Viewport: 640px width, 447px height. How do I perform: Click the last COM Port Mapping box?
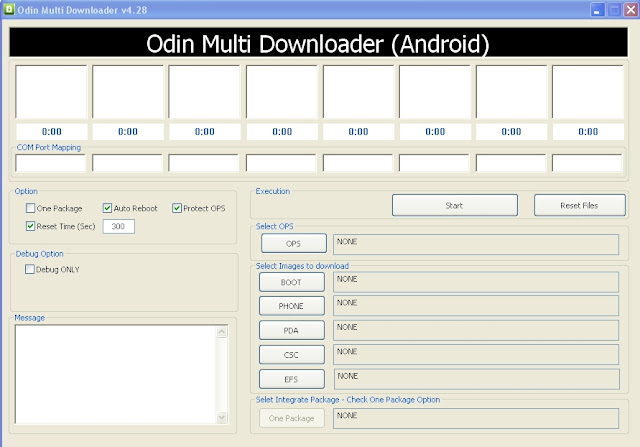click(587, 163)
